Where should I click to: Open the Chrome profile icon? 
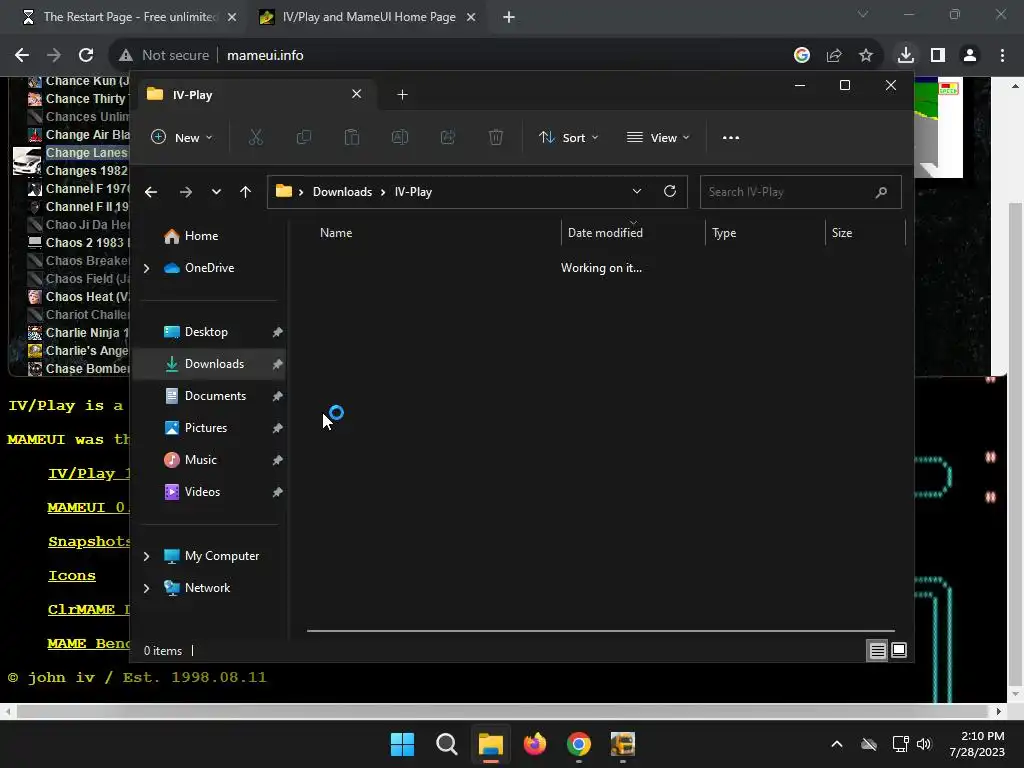coord(970,56)
